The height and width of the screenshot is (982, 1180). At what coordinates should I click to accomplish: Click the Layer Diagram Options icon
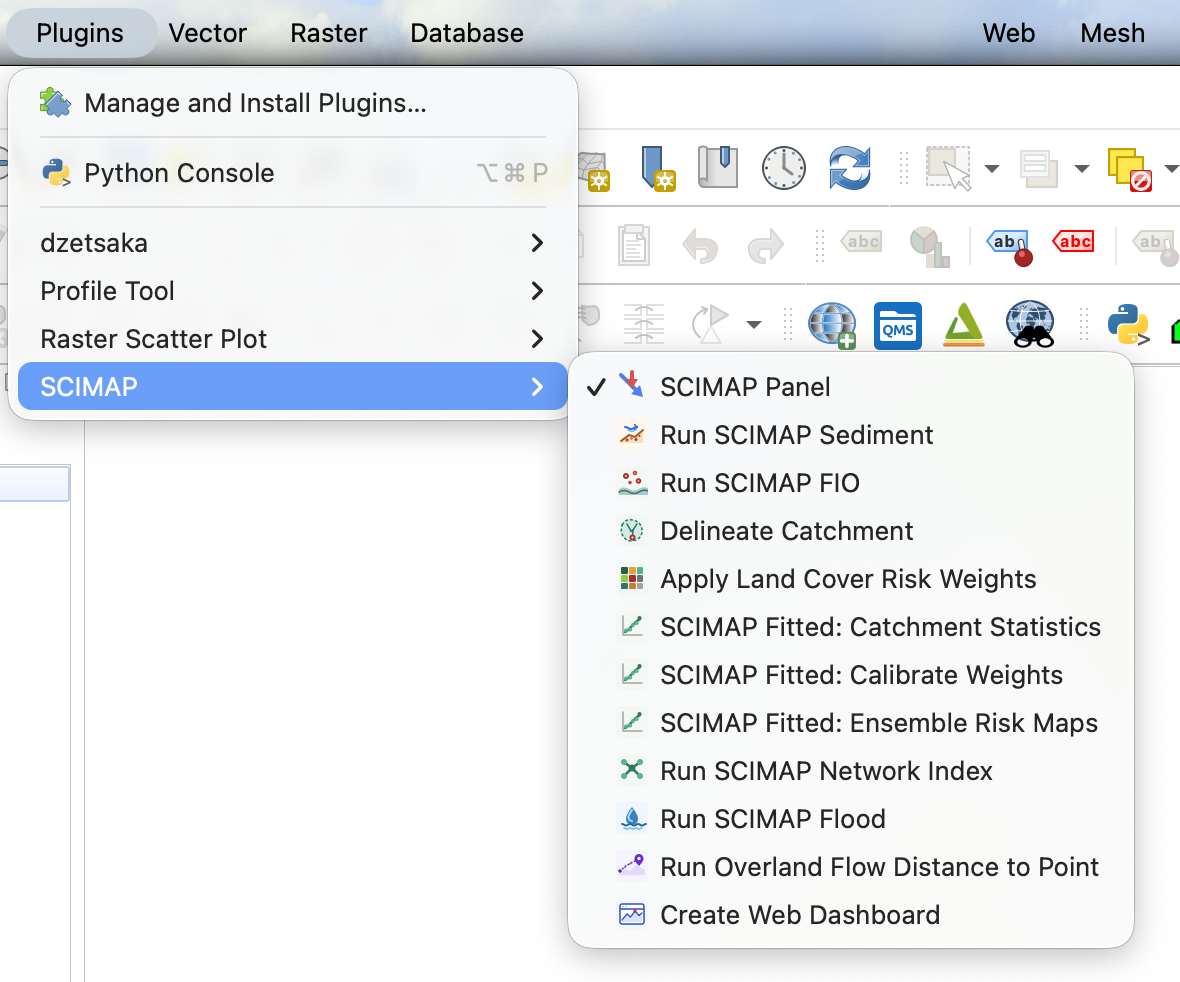pyautogui.click(x=929, y=247)
